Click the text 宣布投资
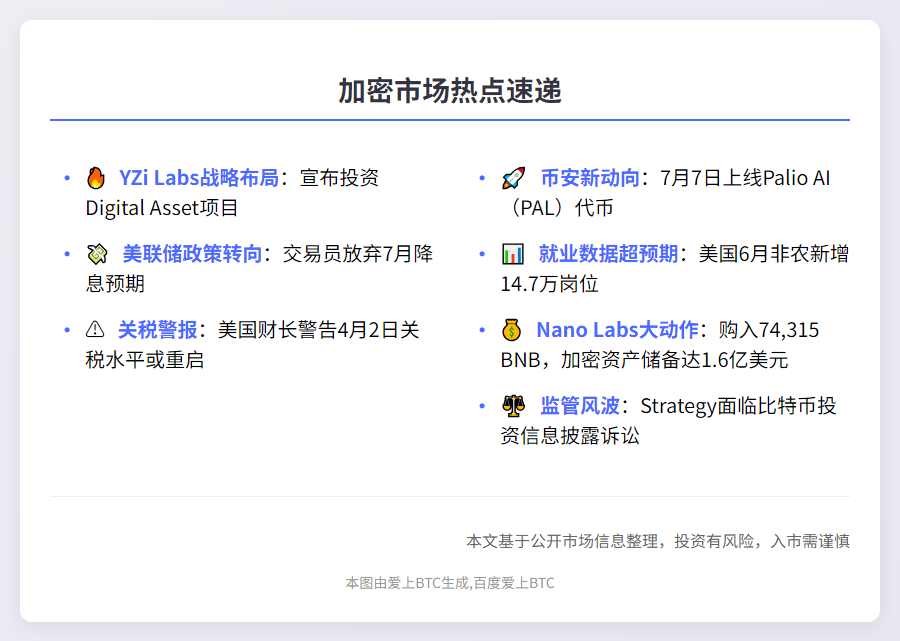This screenshot has width=900, height=641. point(339,178)
